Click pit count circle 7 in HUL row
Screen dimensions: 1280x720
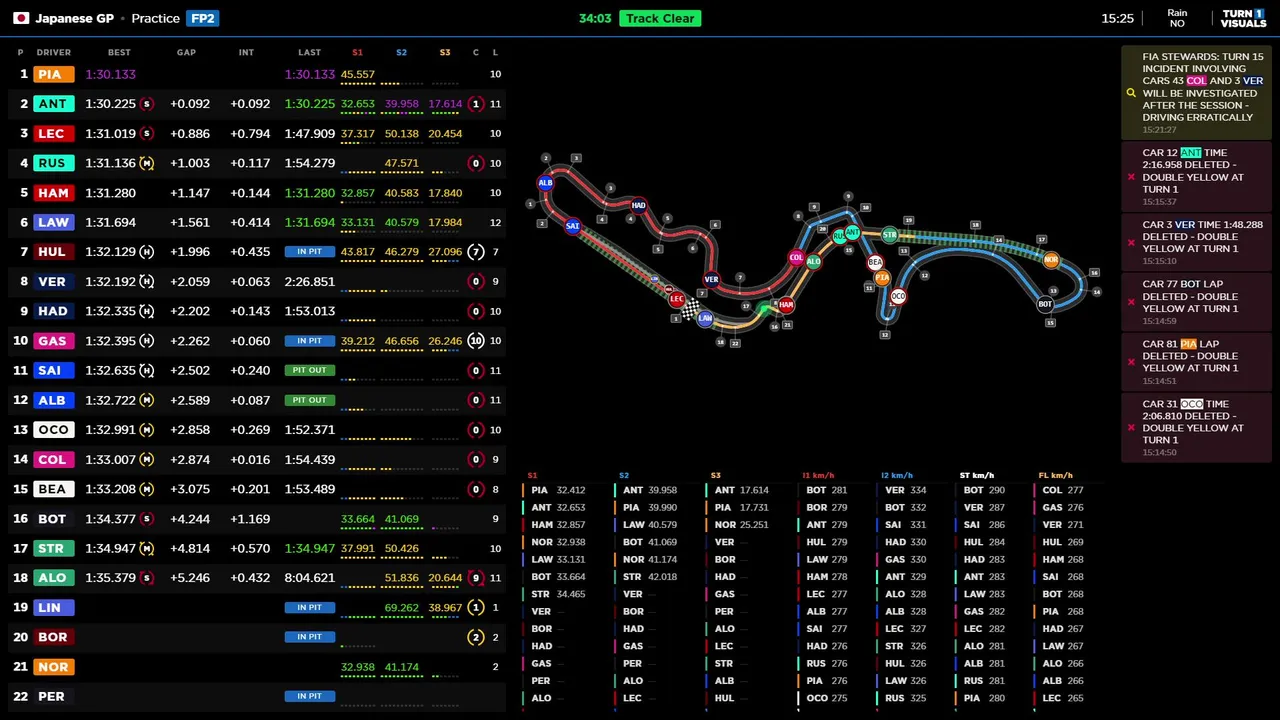(476, 252)
